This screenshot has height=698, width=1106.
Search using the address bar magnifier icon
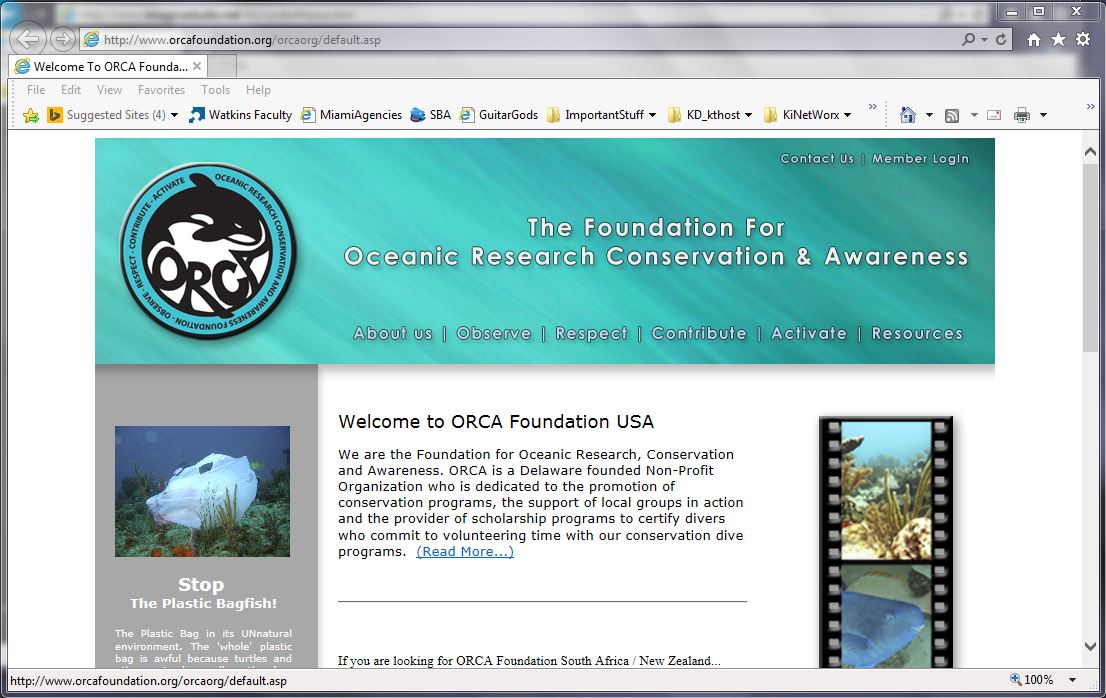(x=969, y=39)
